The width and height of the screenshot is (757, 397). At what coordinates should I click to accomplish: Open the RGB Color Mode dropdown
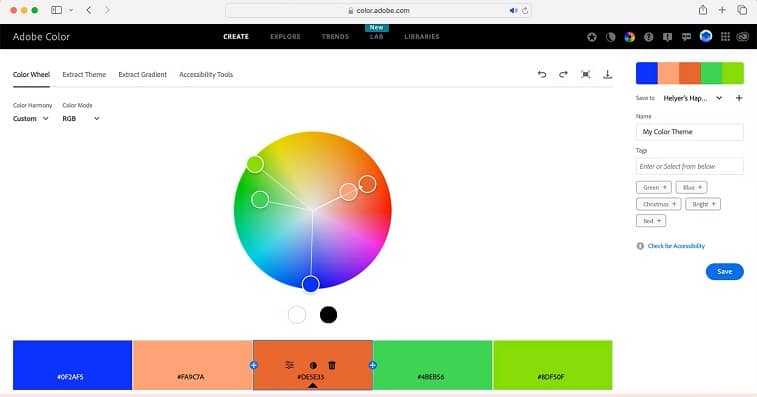point(81,118)
